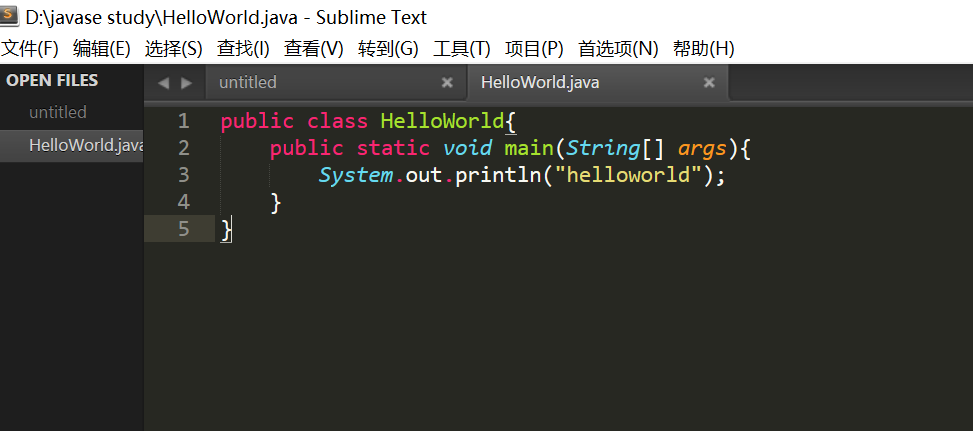This screenshot has width=973, height=431.
Task: Select HelloWorld.java in the OPEN FILES sidebar
Action: [x=71, y=145]
